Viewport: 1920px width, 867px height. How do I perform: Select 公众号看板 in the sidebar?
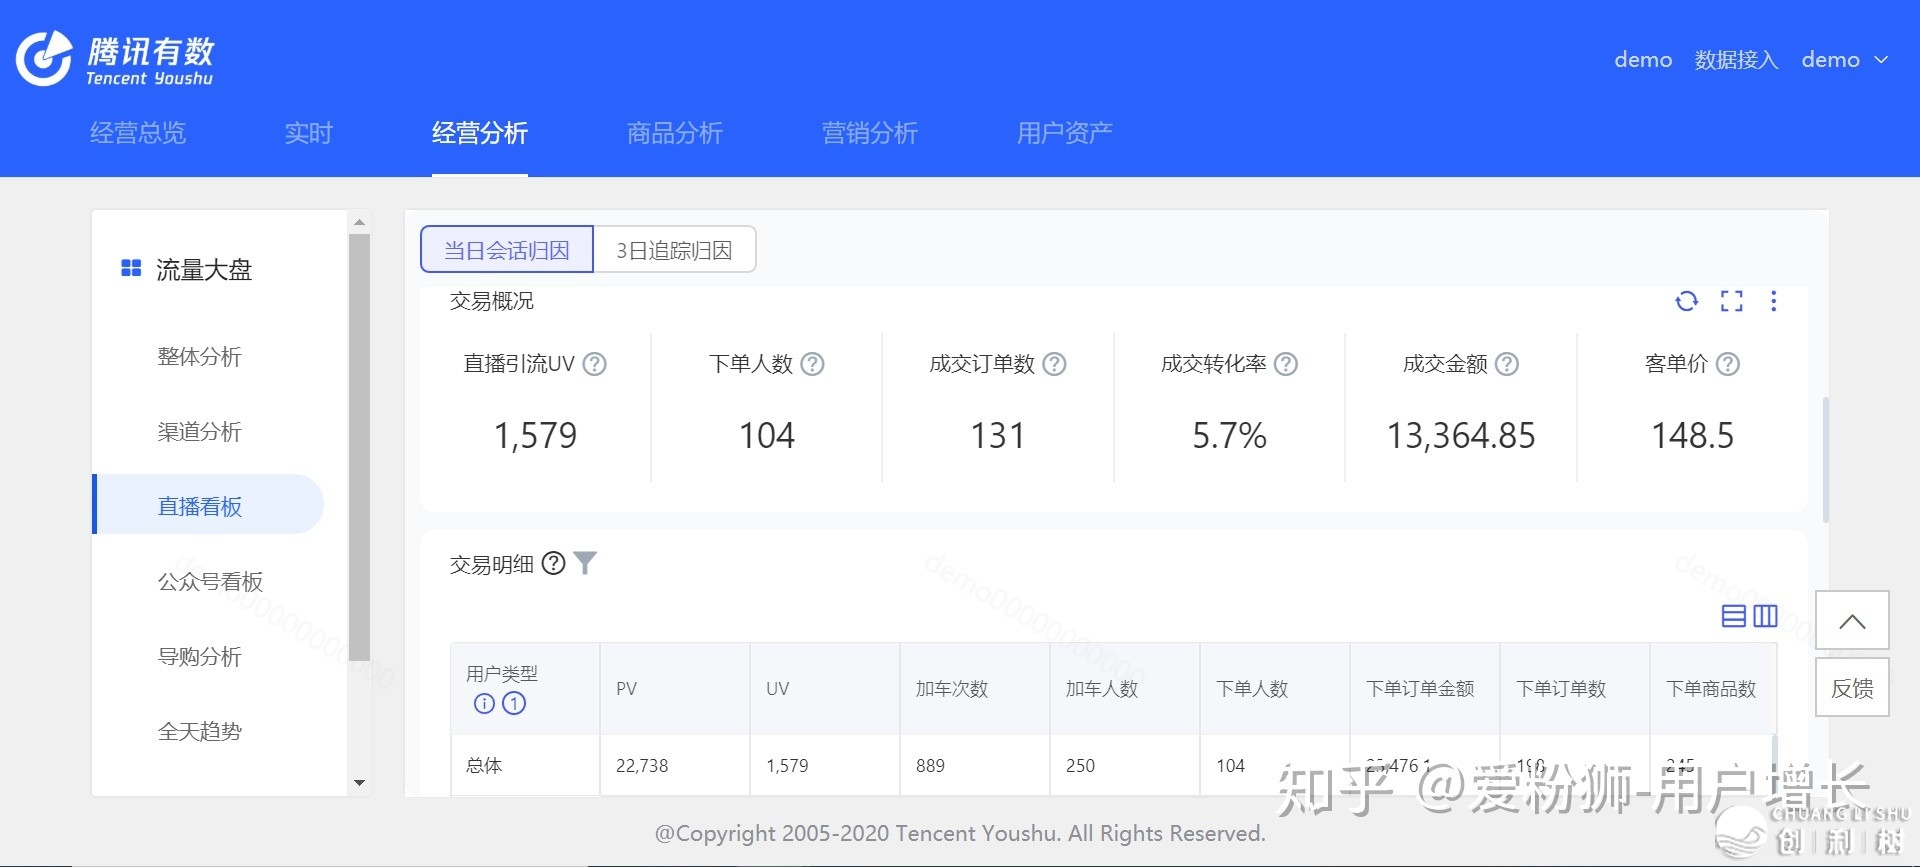tap(210, 582)
